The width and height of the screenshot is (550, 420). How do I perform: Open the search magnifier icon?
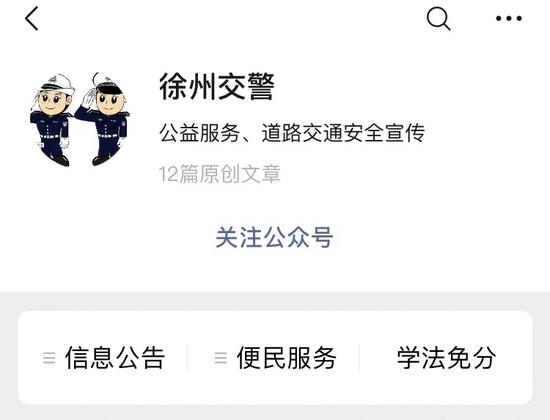coord(438,19)
